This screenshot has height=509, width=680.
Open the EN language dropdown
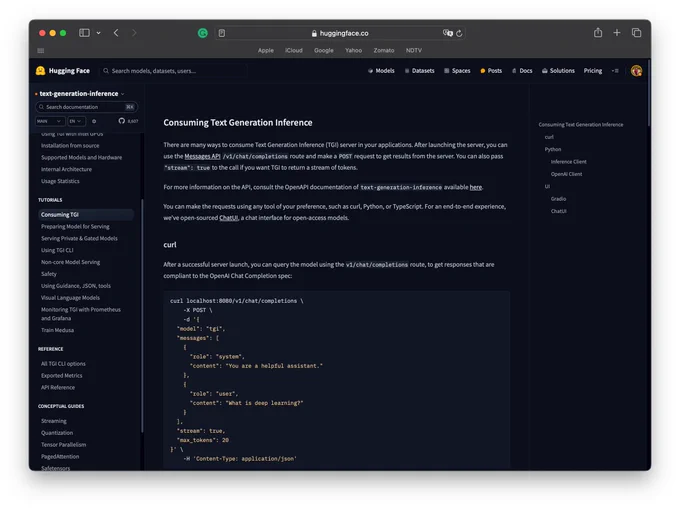click(76, 121)
